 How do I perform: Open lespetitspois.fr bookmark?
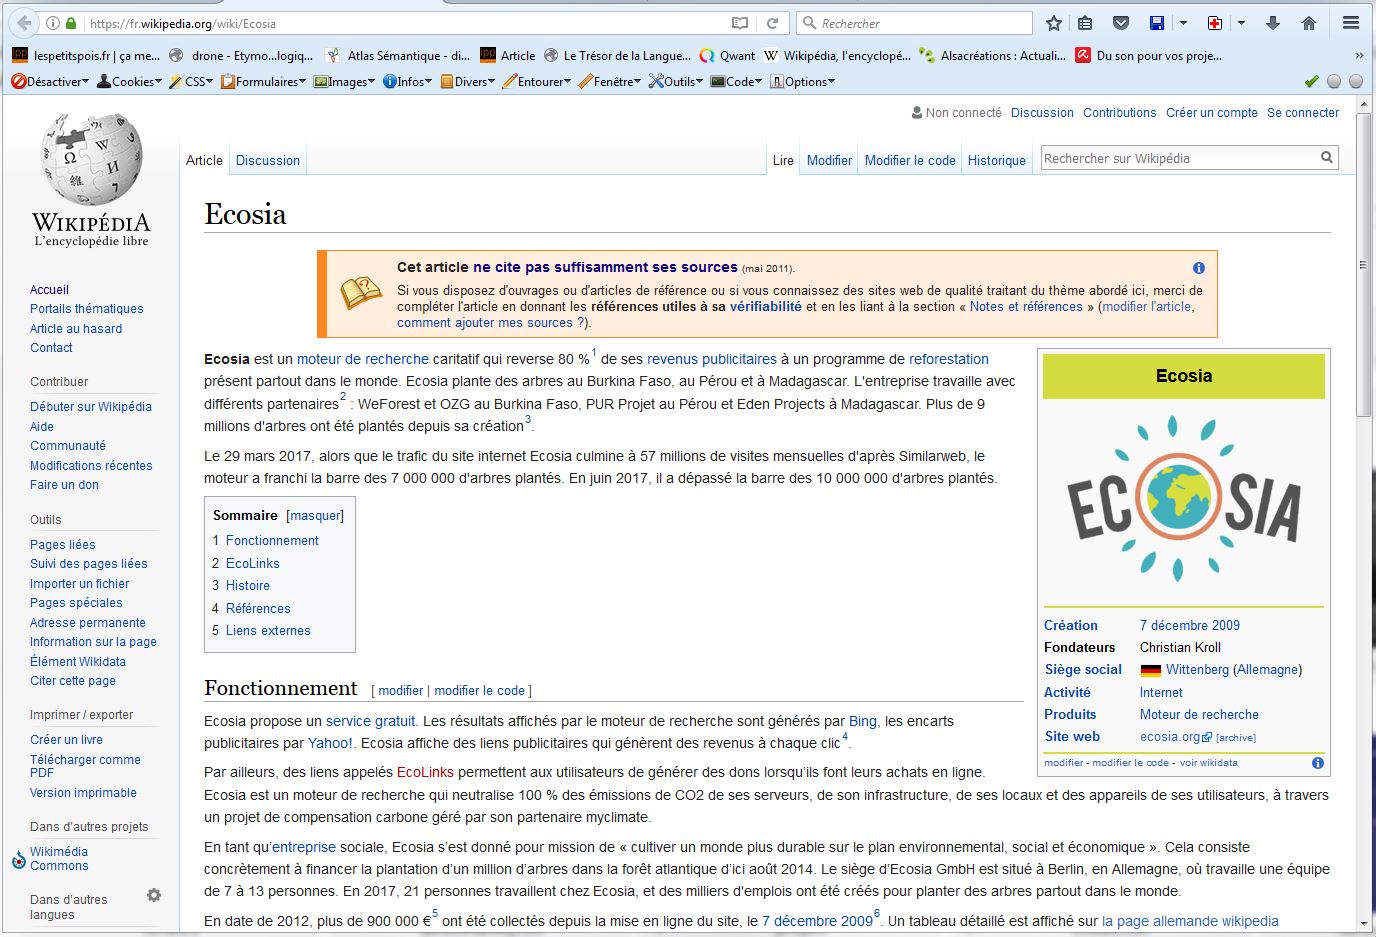(86, 56)
